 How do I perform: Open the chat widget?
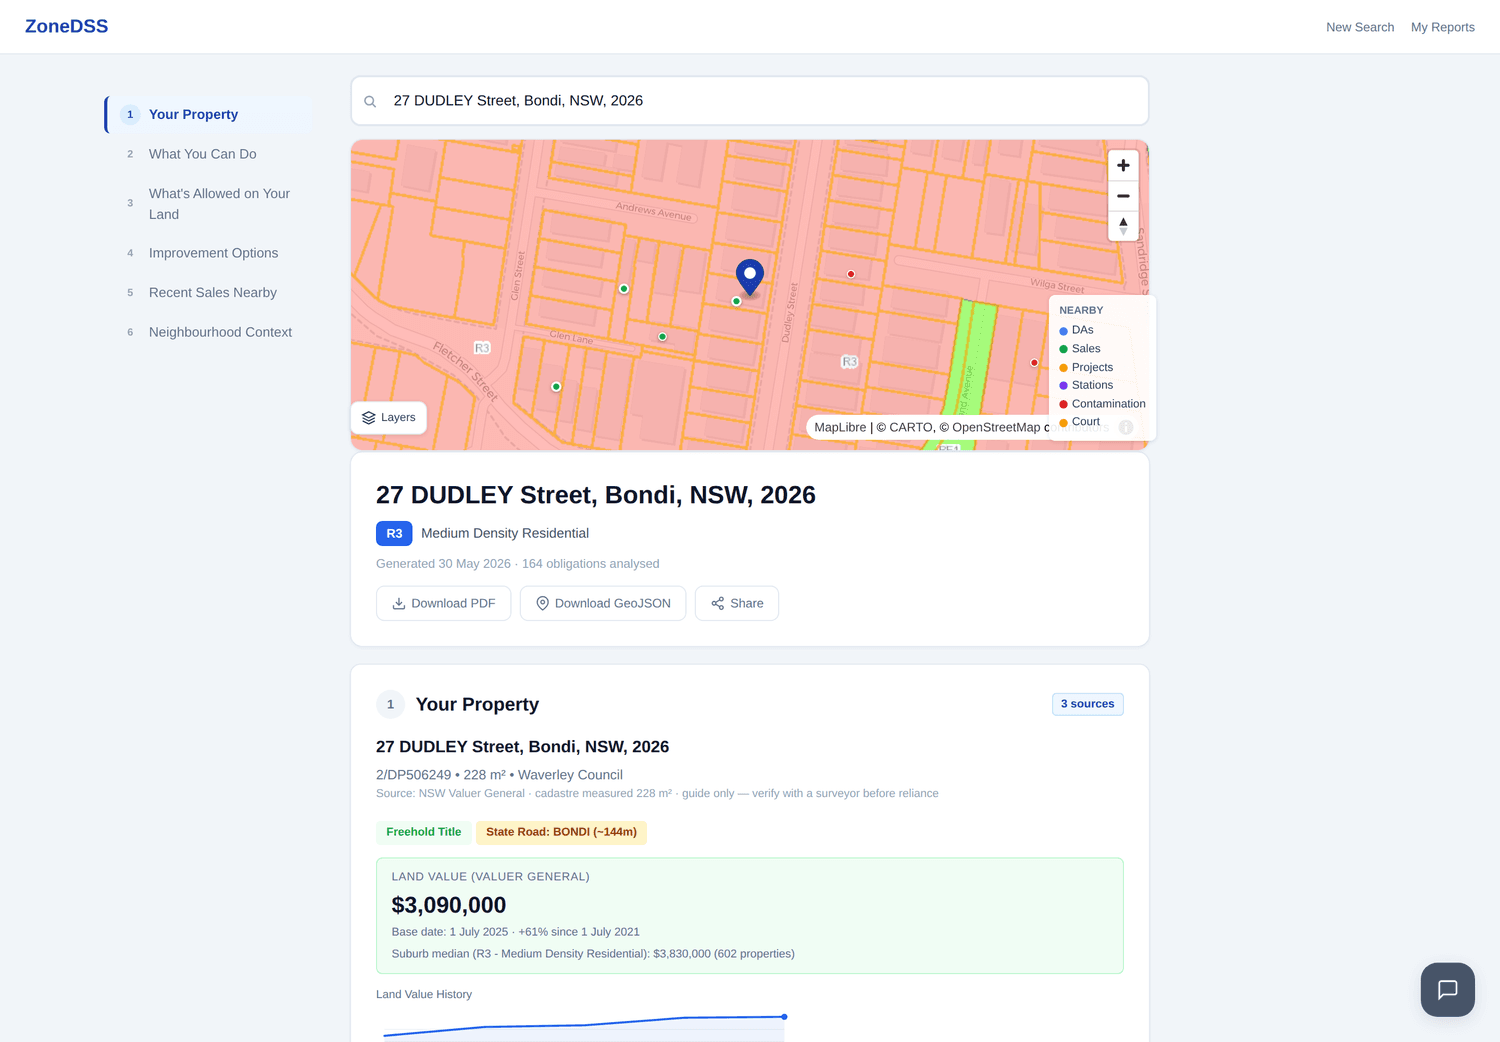1447,990
